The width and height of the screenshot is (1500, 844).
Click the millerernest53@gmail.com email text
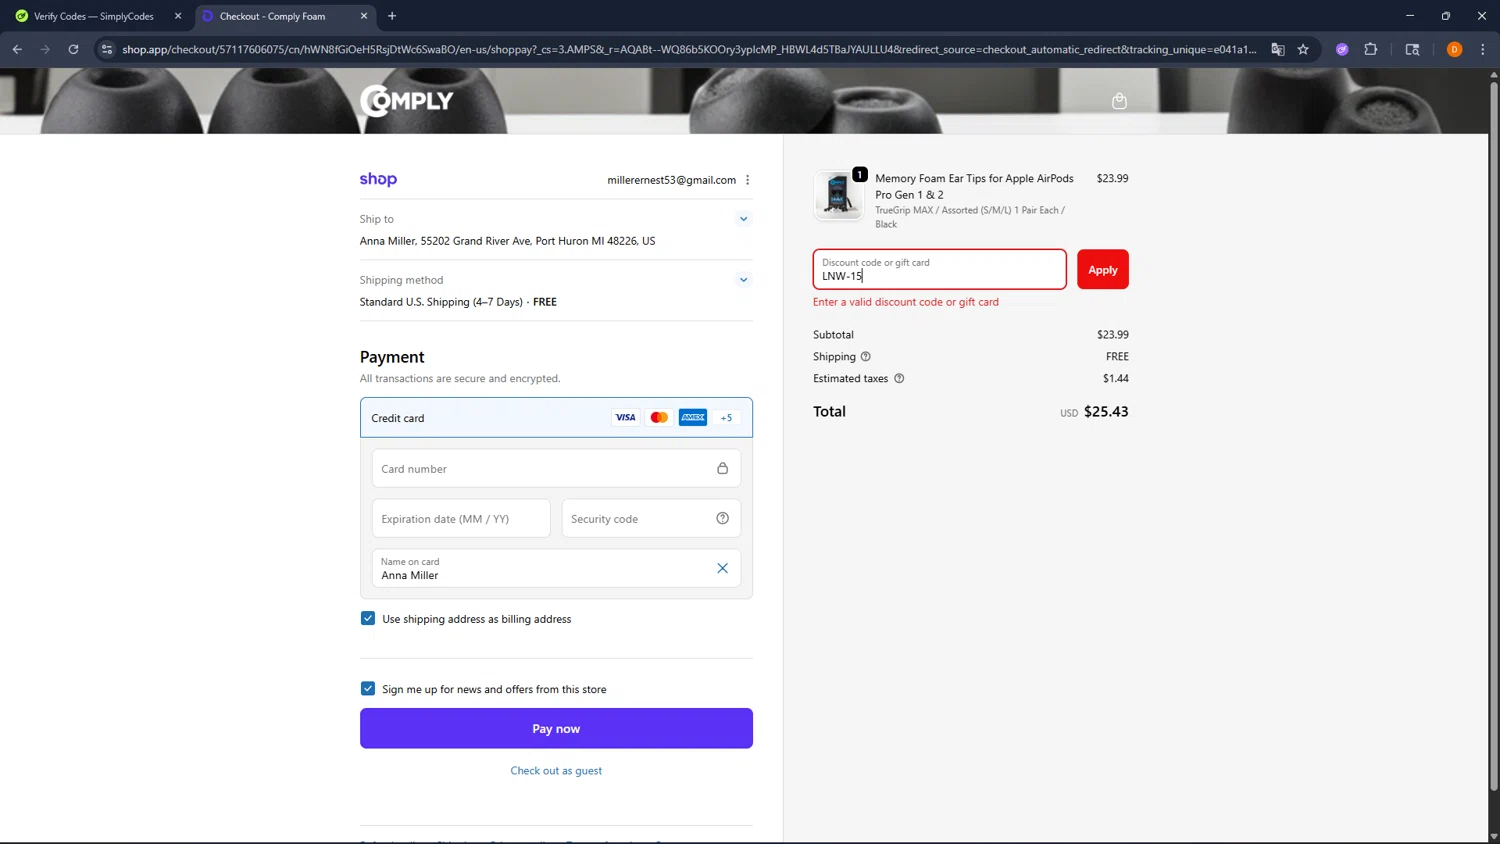click(671, 180)
